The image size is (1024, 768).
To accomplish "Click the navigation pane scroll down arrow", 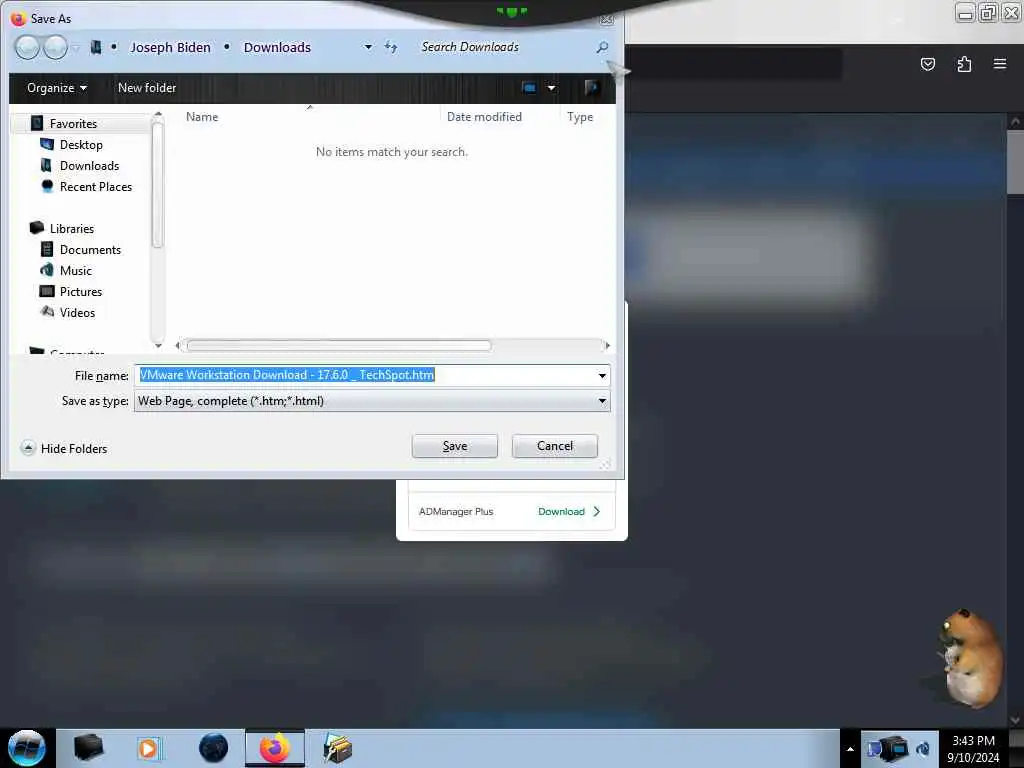I will pos(157,345).
